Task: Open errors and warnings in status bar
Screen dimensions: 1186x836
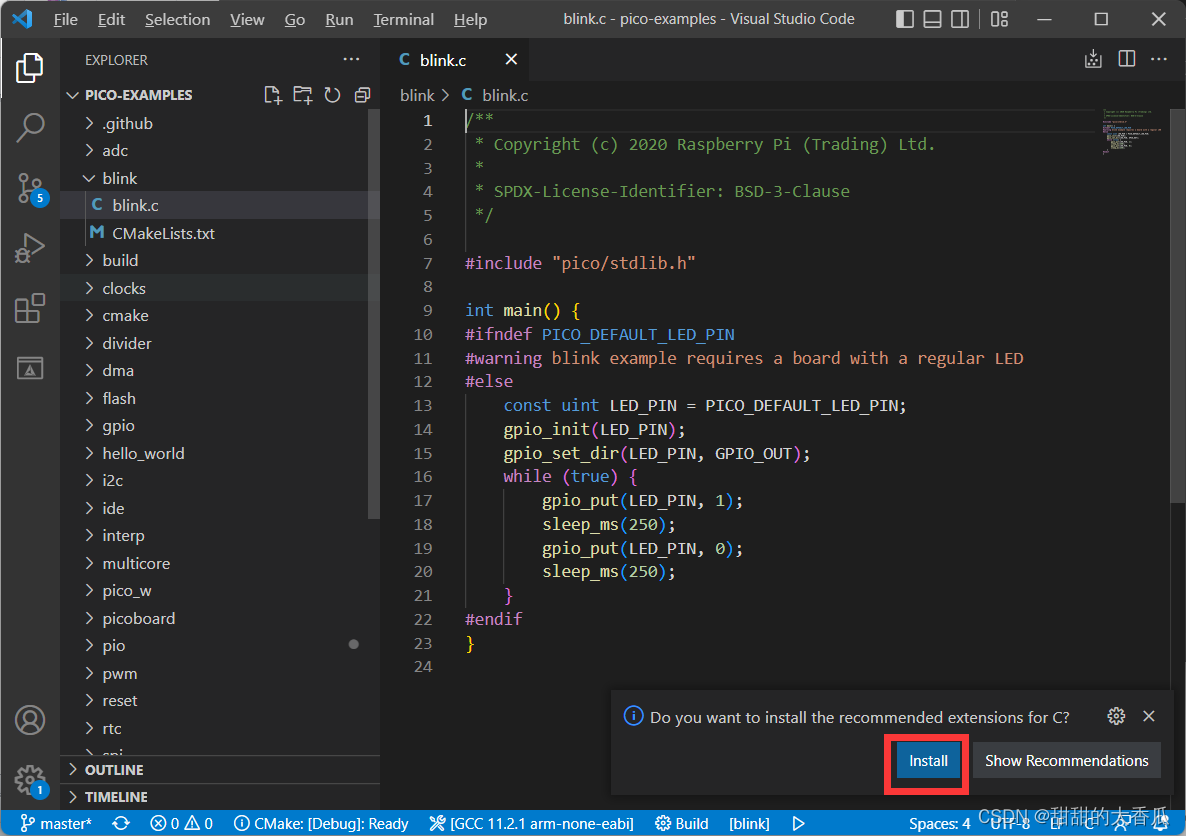Action: [182, 823]
